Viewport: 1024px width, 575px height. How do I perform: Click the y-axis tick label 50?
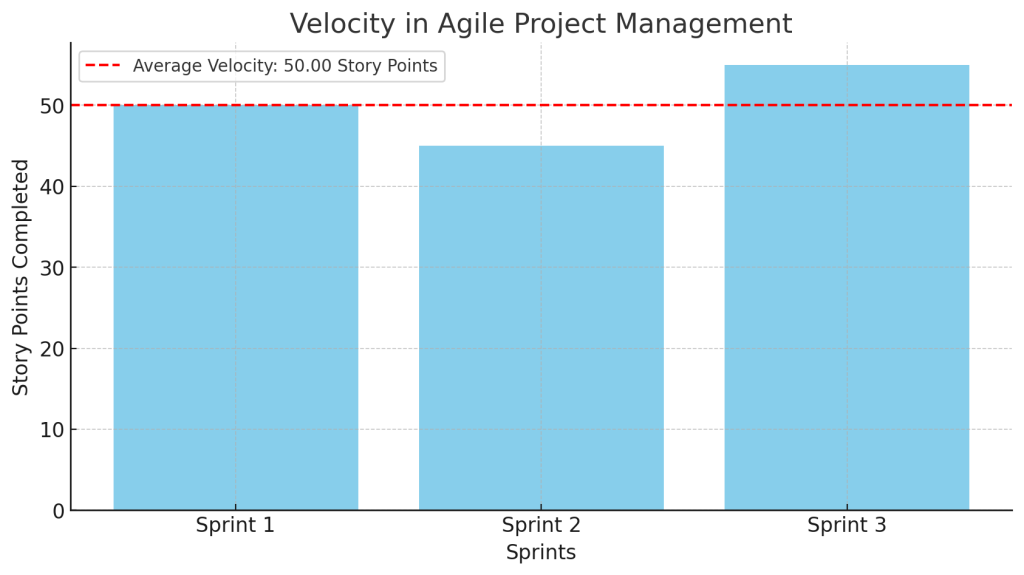point(51,106)
